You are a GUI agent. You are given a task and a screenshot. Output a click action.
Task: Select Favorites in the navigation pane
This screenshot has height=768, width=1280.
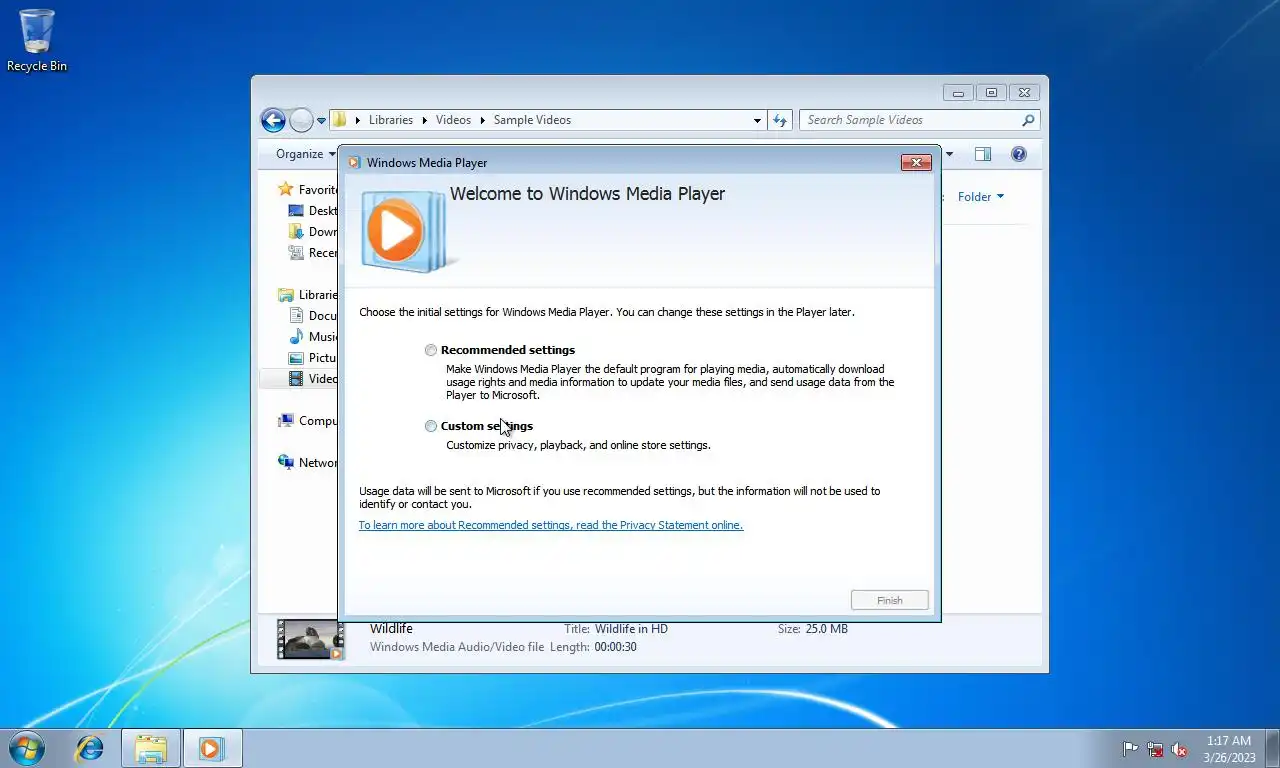[x=309, y=189]
